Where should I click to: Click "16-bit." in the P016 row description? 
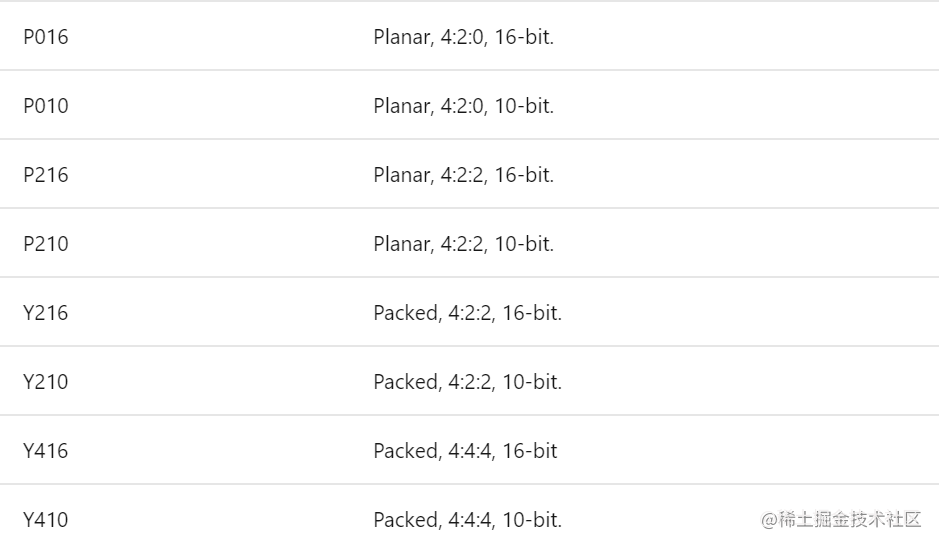(x=524, y=37)
